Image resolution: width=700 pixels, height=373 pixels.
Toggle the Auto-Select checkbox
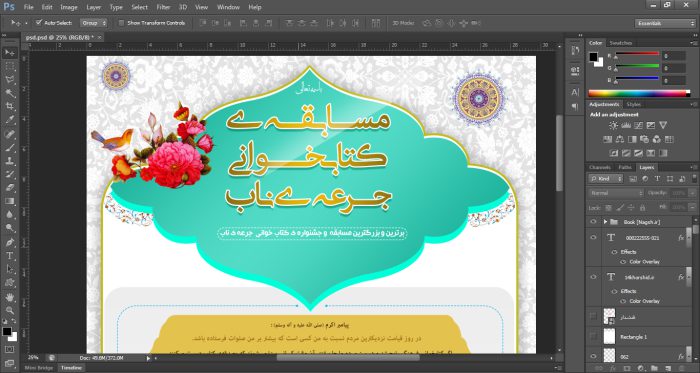point(39,22)
